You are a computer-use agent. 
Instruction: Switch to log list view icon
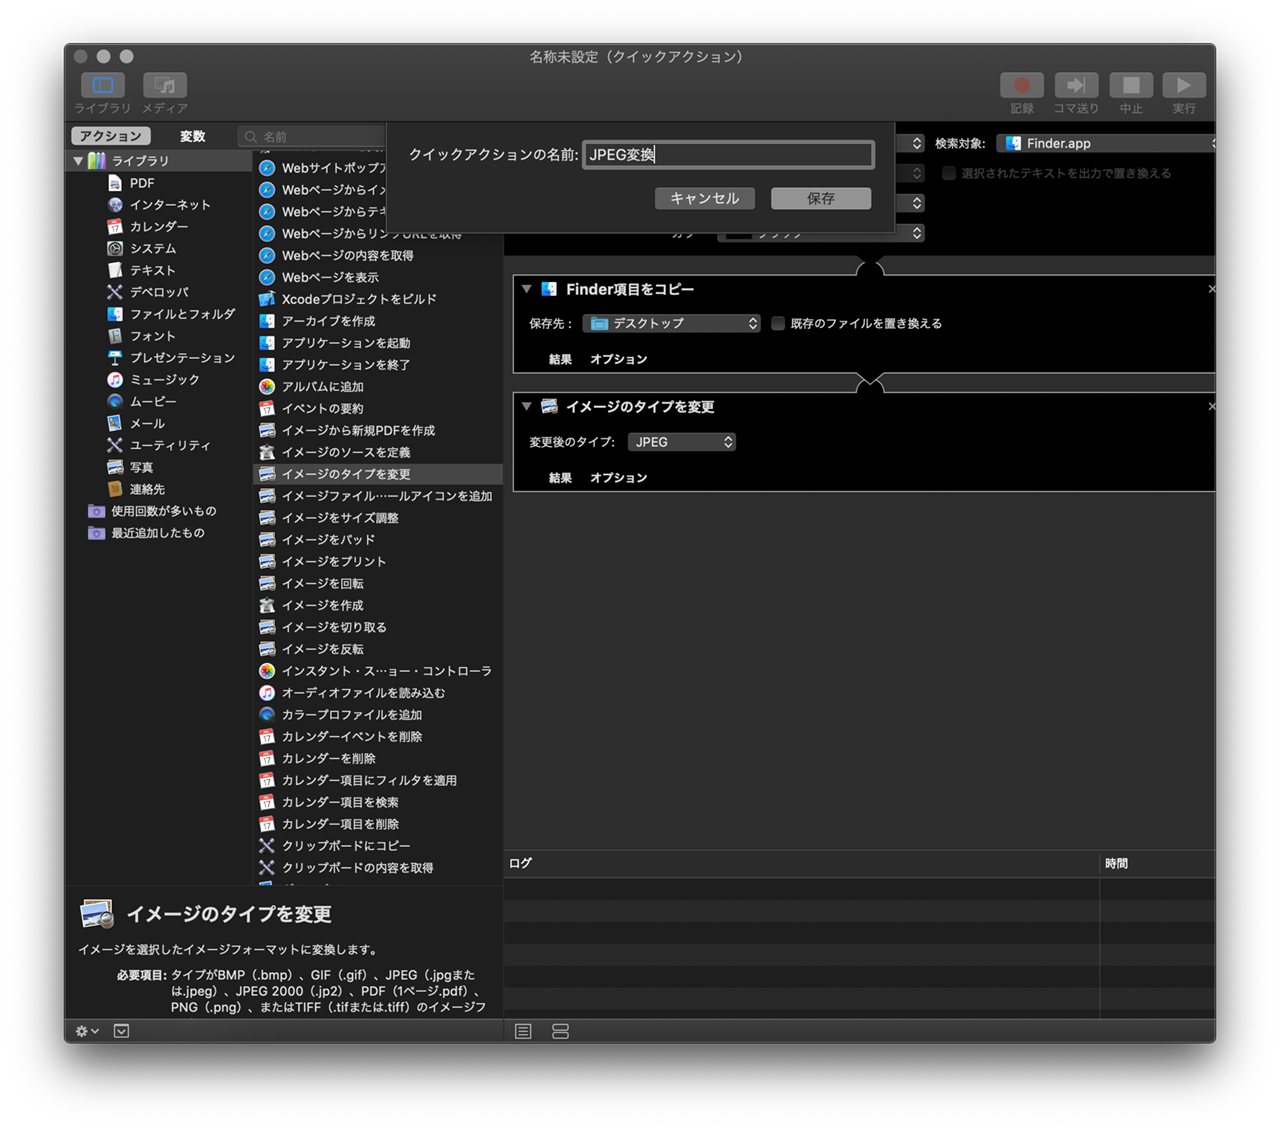pyautogui.click(x=523, y=1031)
